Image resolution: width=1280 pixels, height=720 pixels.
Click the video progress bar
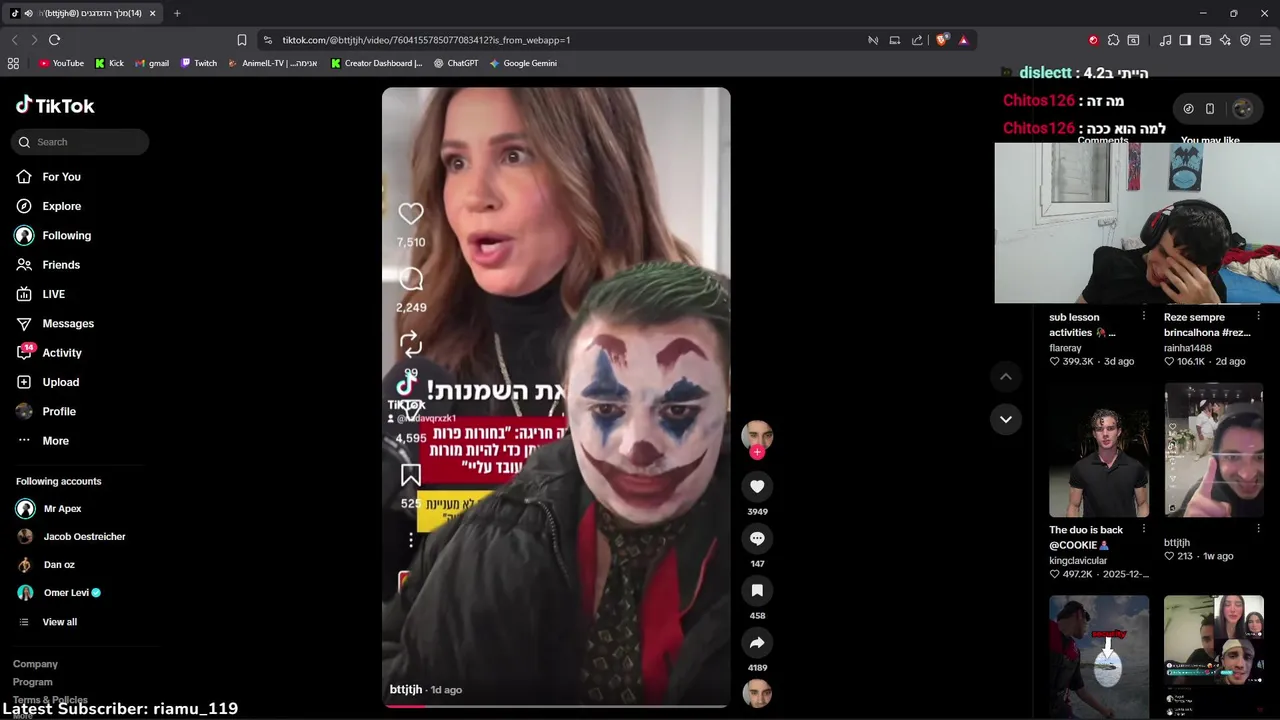pos(556,706)
